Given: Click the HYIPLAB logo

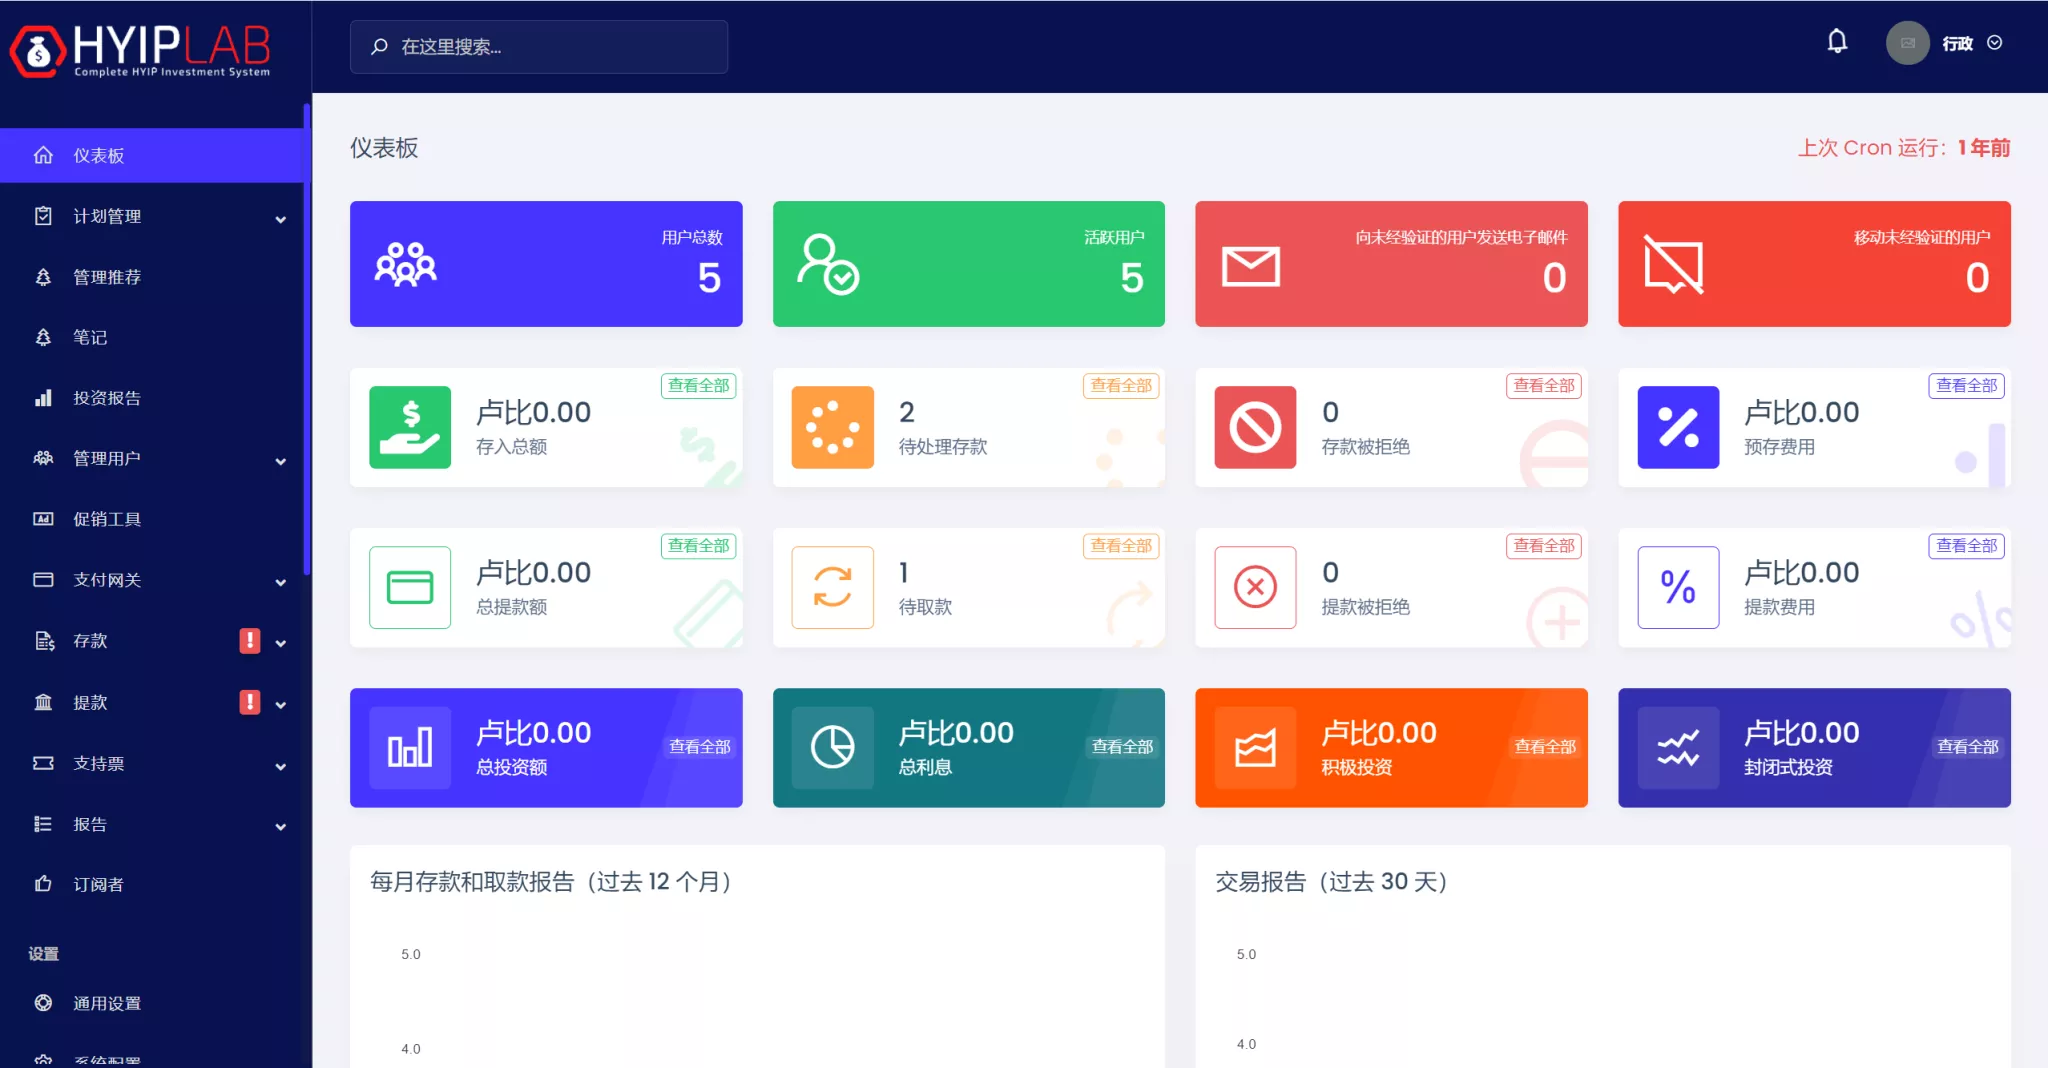Looking at the screenshot, I should 141,50.
